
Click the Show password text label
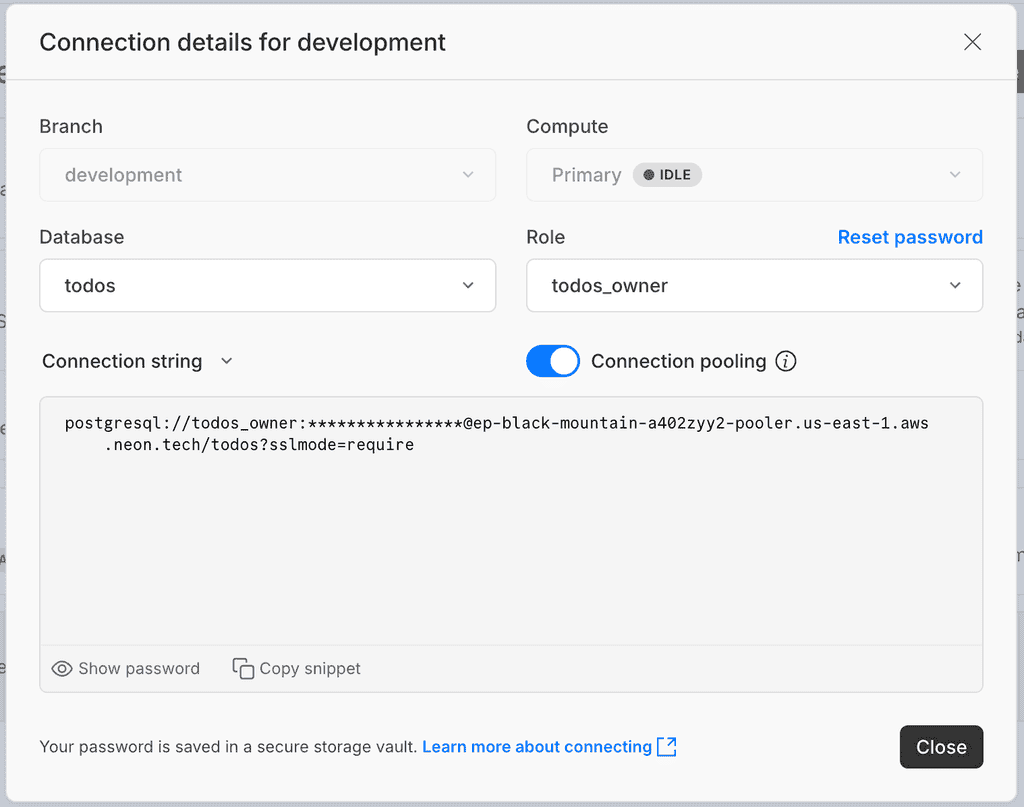[x=139, y=669]
